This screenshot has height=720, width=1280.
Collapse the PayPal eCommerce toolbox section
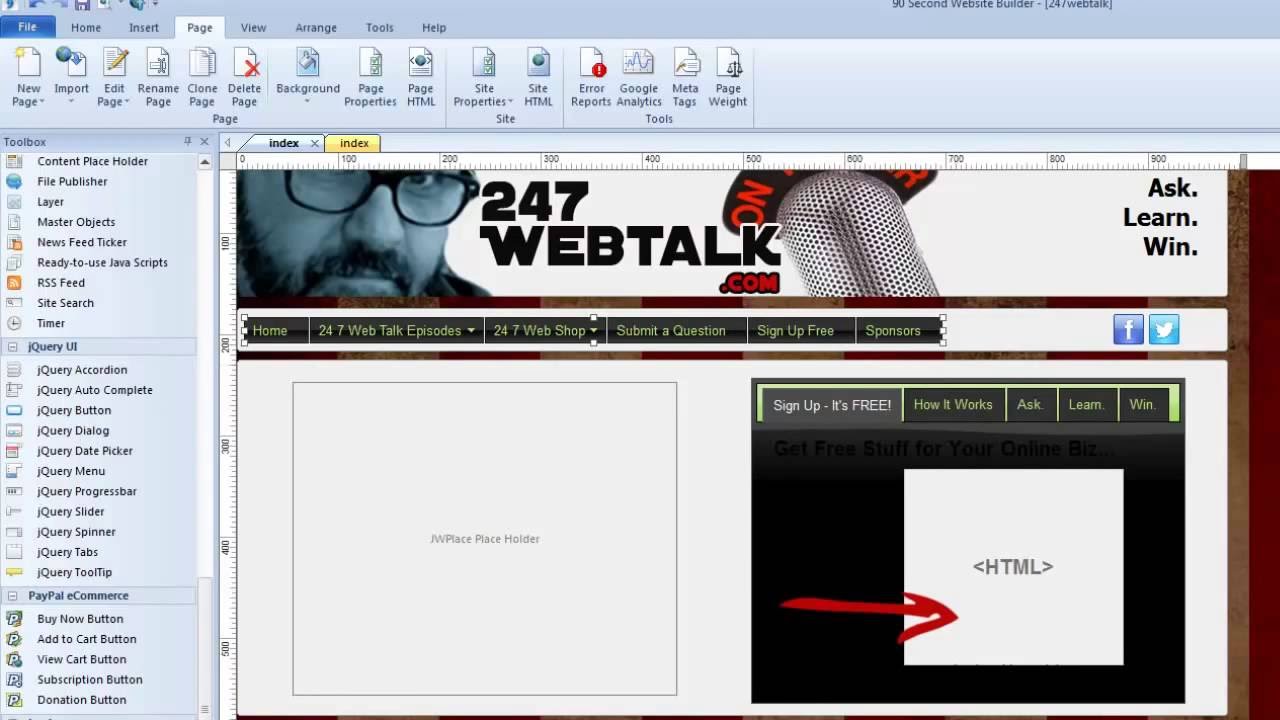[x=13, y=595]
